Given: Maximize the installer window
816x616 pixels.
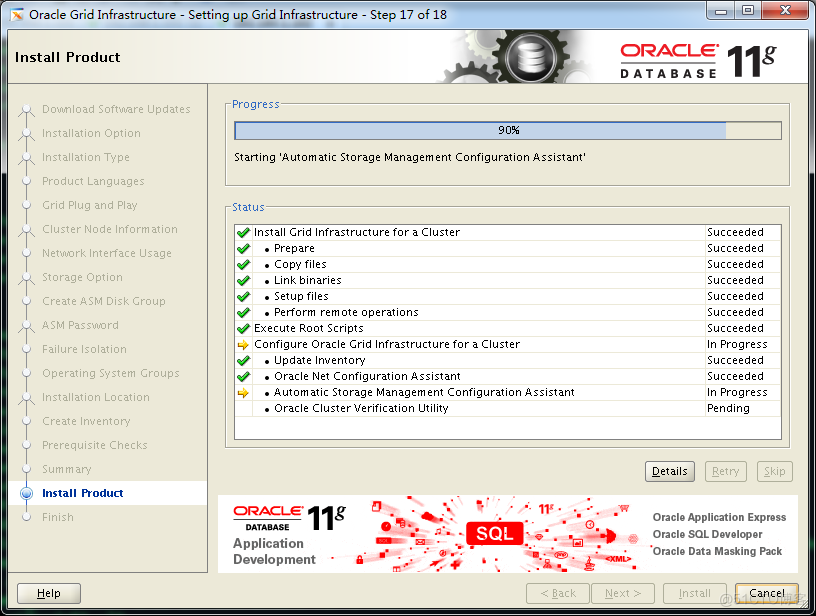Looking at the screenshot, I should (748, 11).
